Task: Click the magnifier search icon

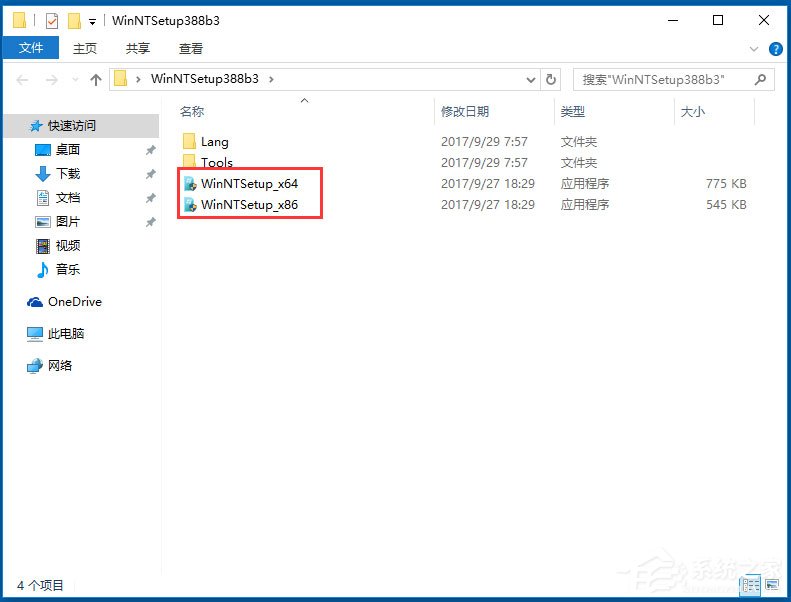Action: tap(761, 80)
